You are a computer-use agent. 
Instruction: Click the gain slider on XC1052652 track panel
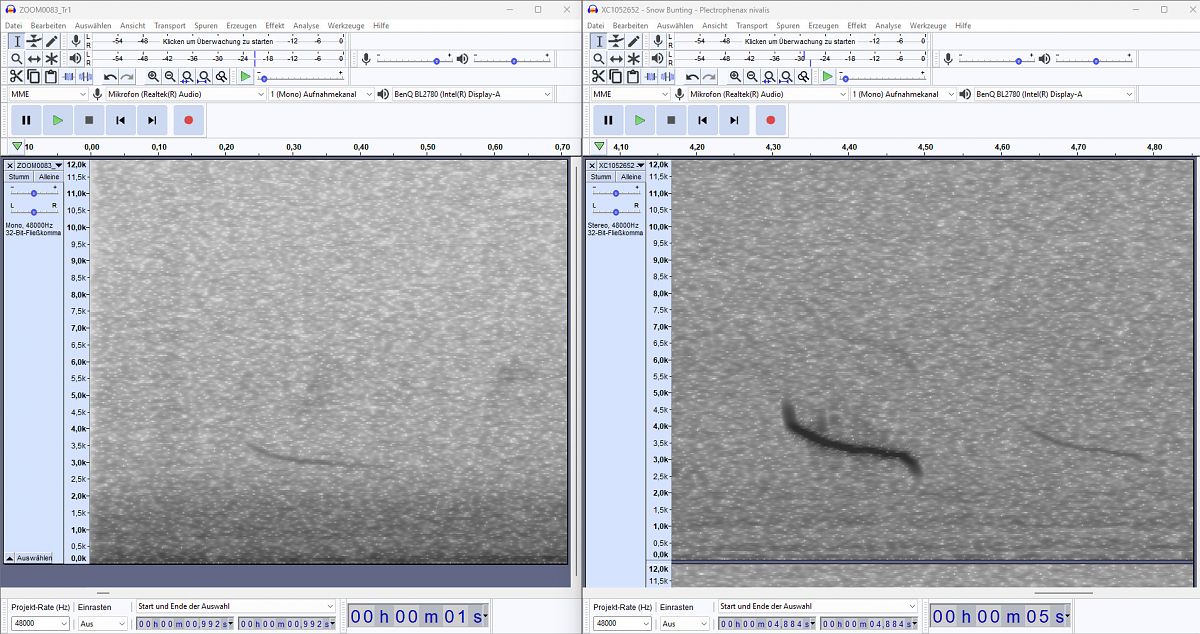[x=616, y=193]
